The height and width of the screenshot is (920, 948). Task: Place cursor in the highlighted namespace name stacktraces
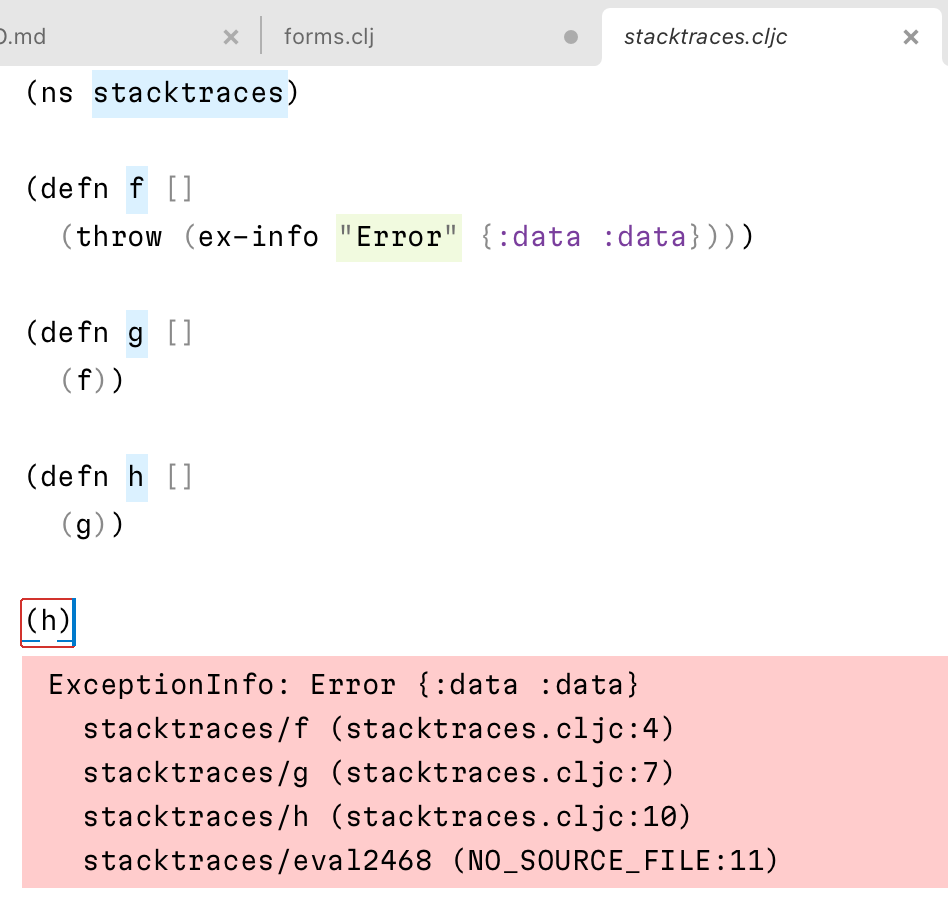point(189,94)
